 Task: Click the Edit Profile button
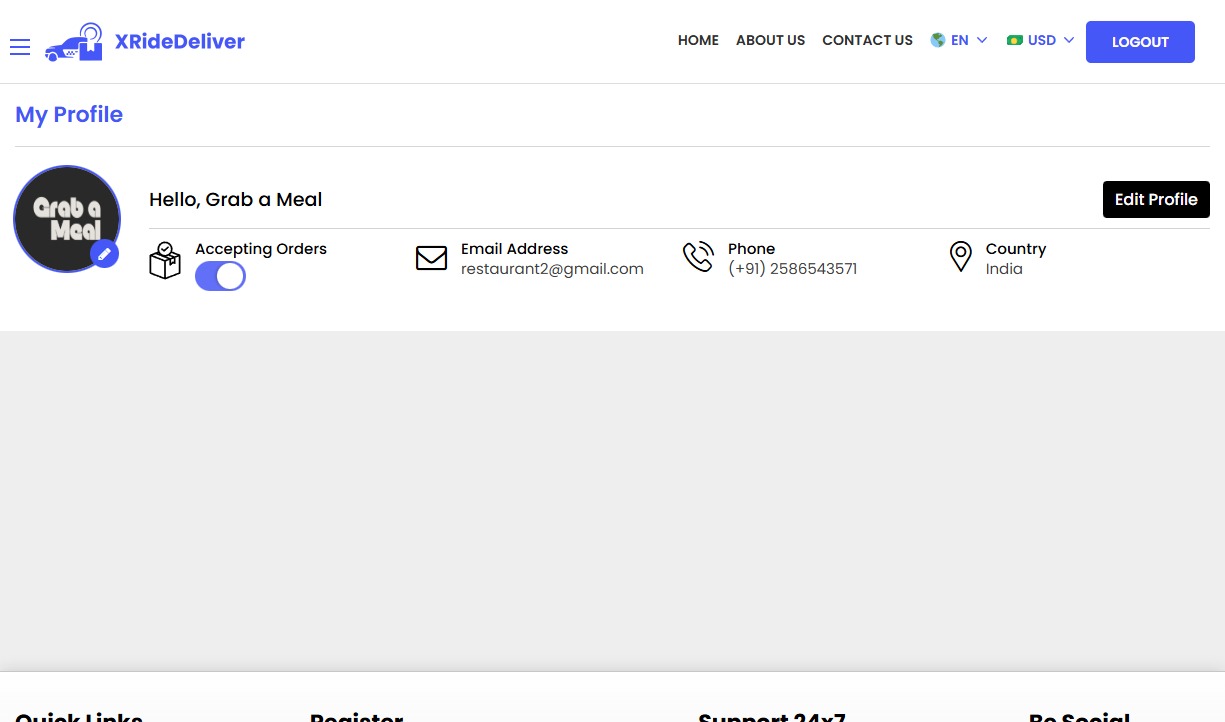(x=1156, y=199)
